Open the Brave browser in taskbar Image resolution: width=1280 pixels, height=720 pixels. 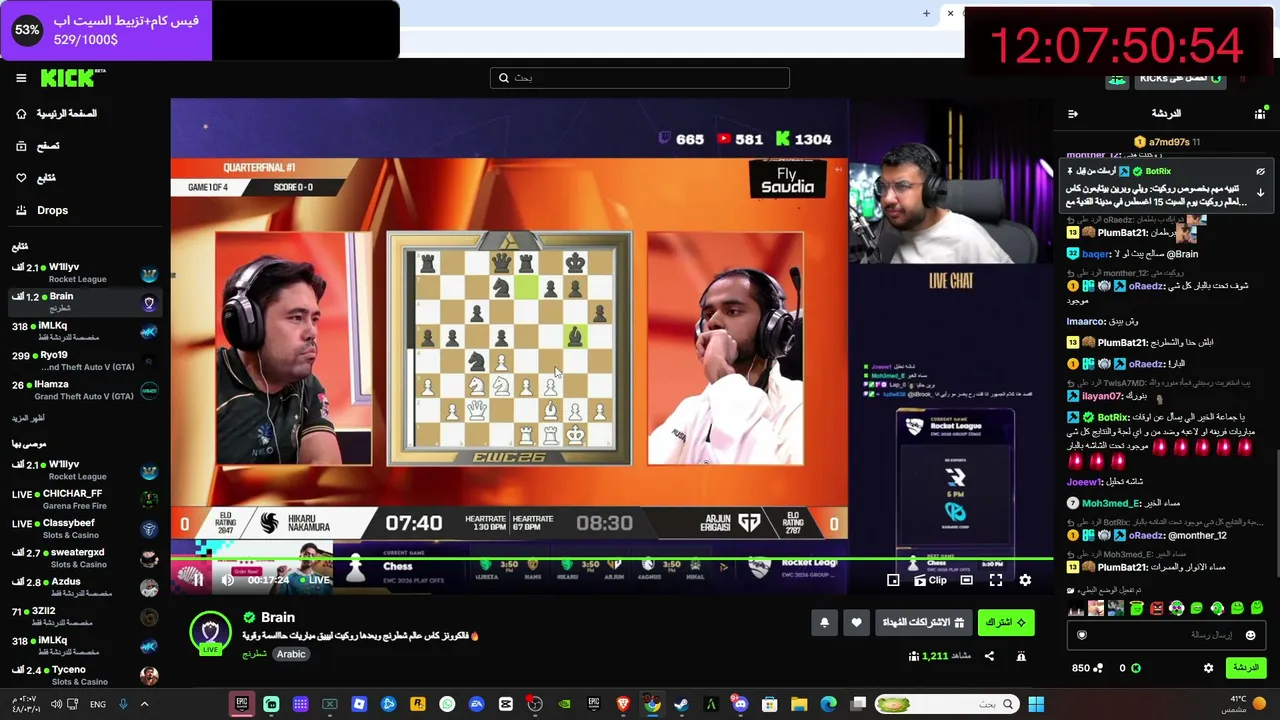(623, 704)
